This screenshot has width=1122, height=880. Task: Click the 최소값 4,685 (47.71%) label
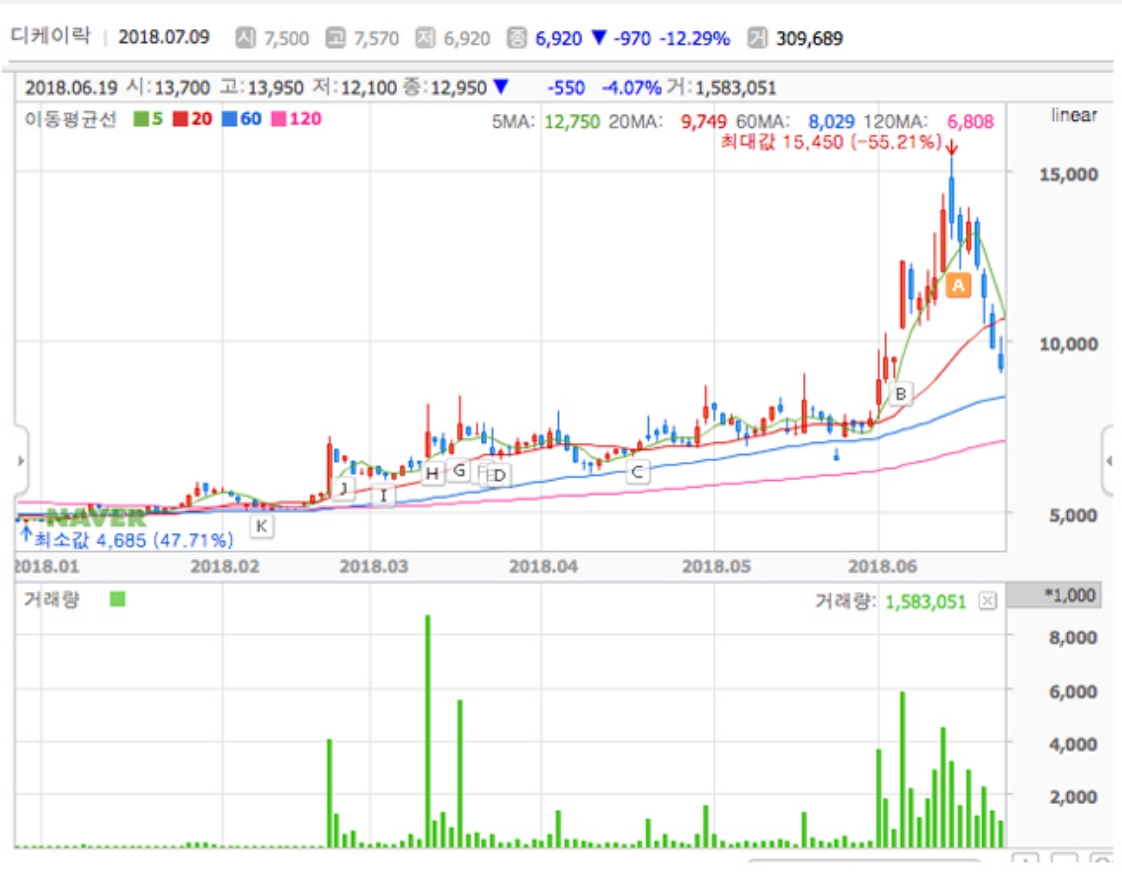[134, 539]
